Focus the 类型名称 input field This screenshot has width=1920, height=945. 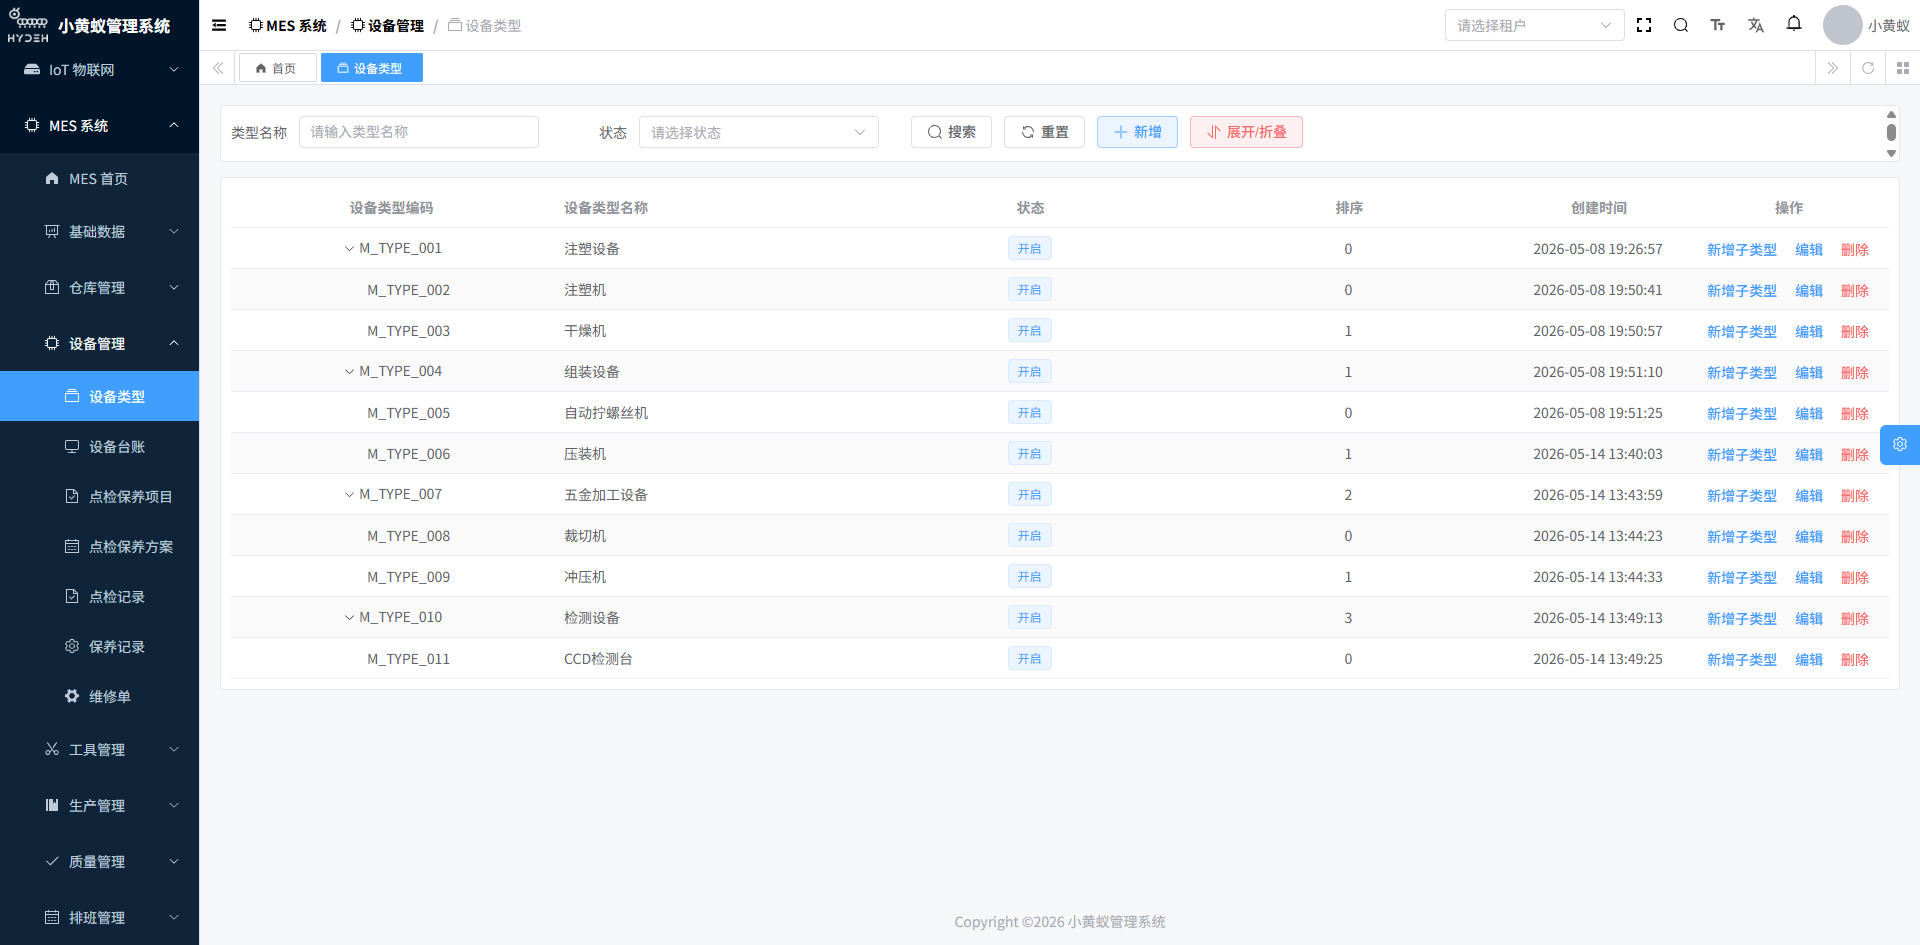click(418, 132)
